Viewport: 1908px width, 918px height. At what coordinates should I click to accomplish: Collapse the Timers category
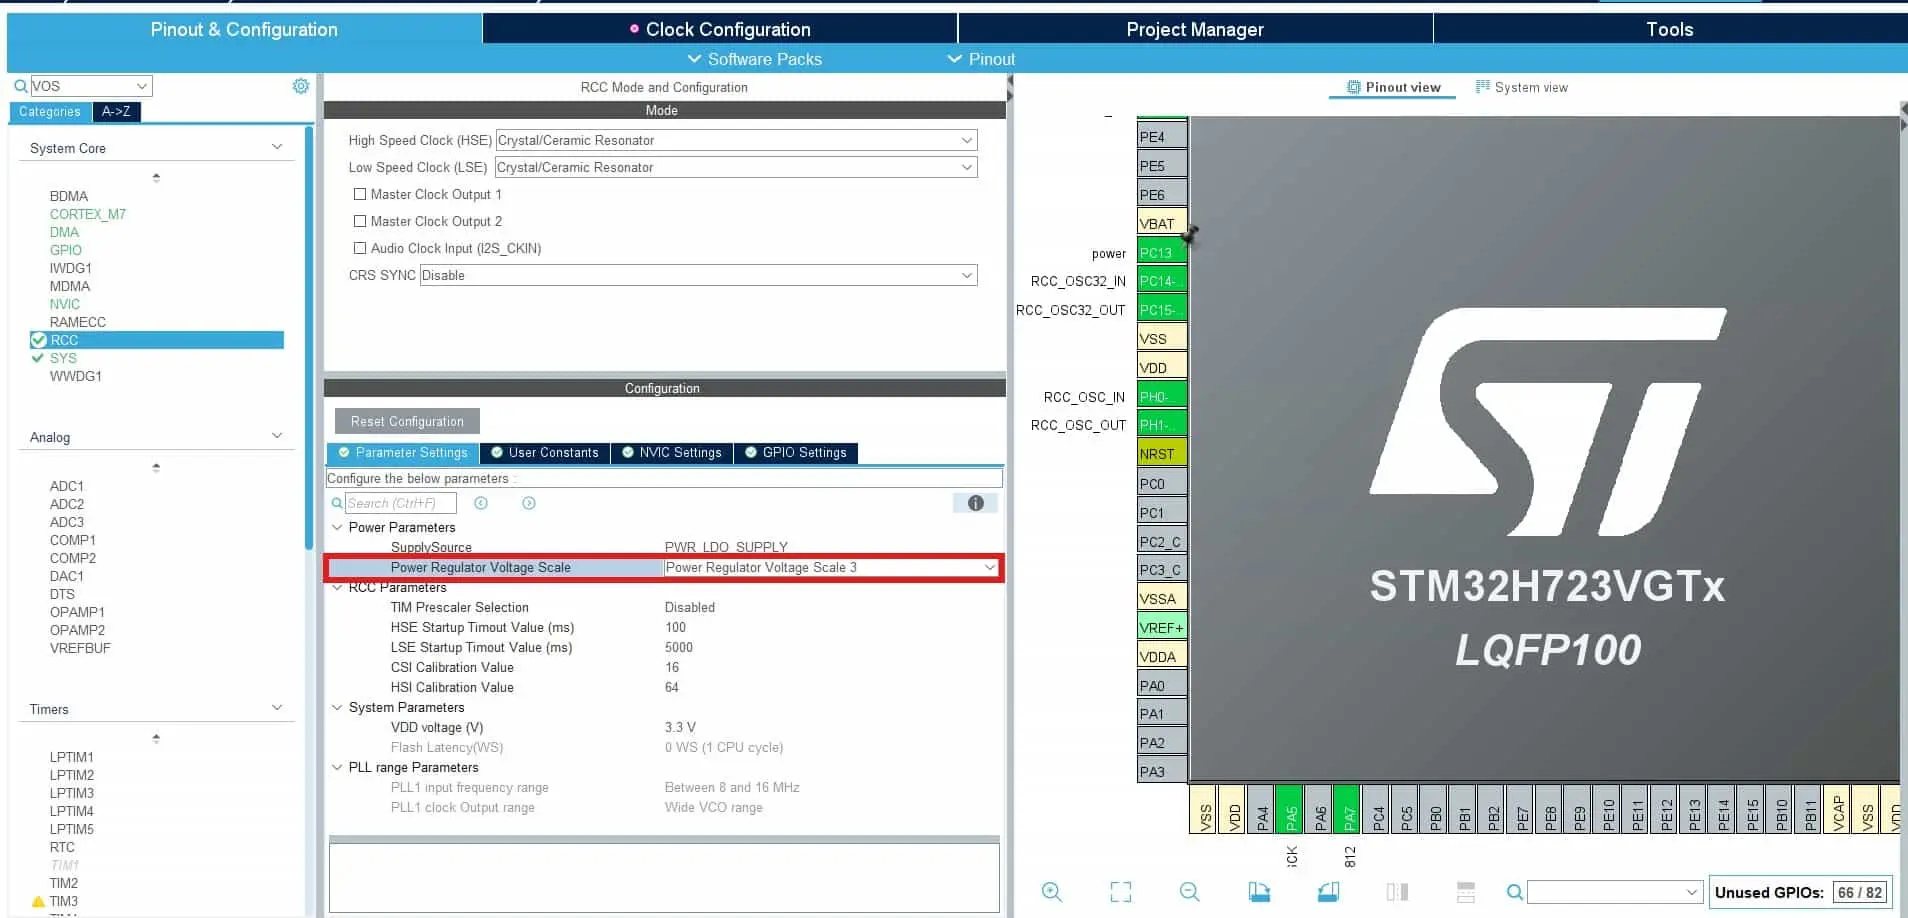tap(277, 708)
